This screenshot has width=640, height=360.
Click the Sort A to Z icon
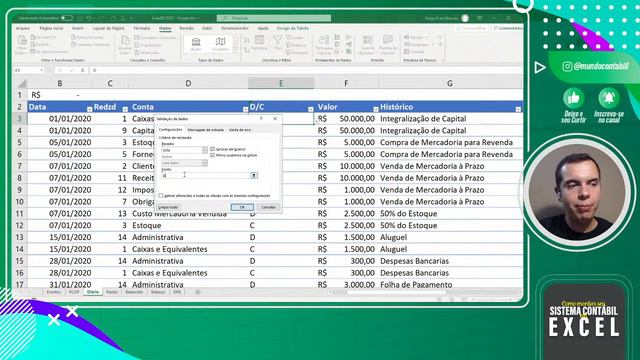(247, 40)
